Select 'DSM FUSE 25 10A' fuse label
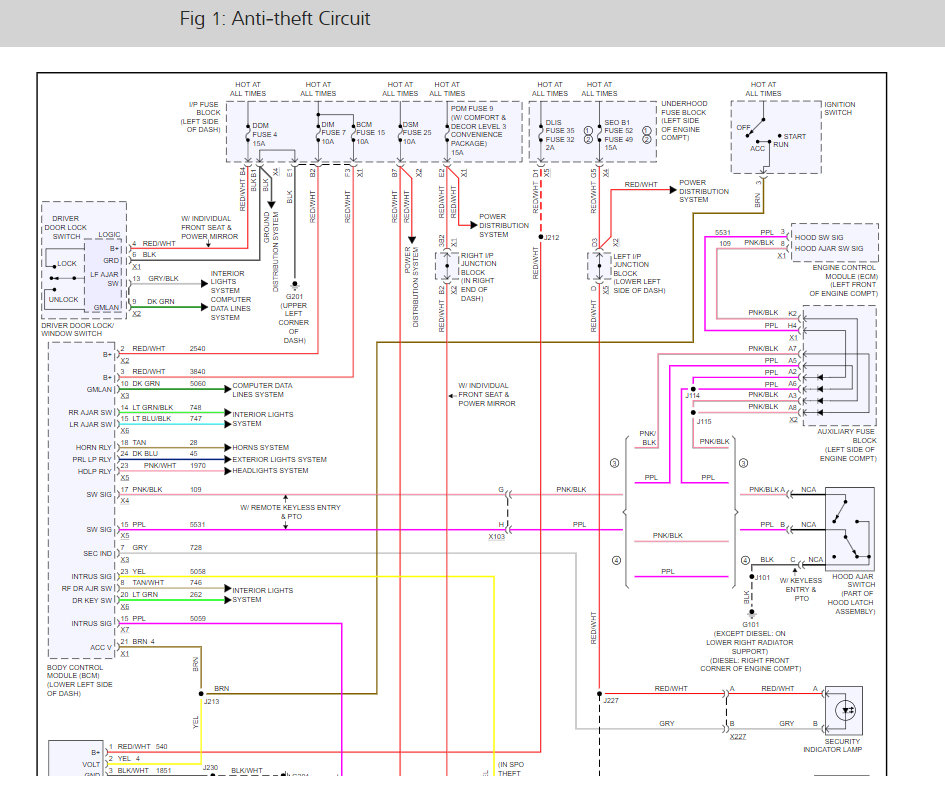This screenshot has width=945, height=807. click(x=416, y=133)
